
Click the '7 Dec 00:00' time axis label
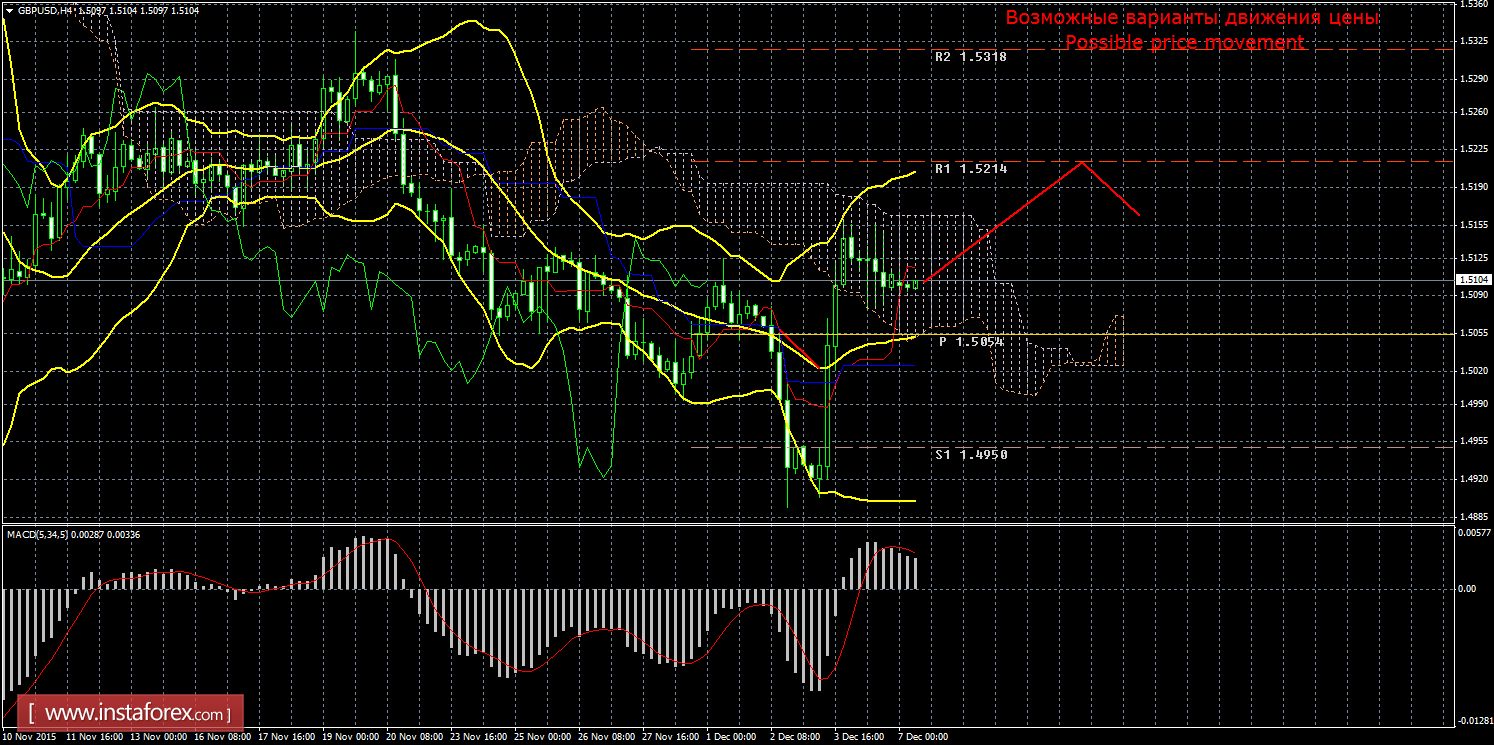pos(923,737)
